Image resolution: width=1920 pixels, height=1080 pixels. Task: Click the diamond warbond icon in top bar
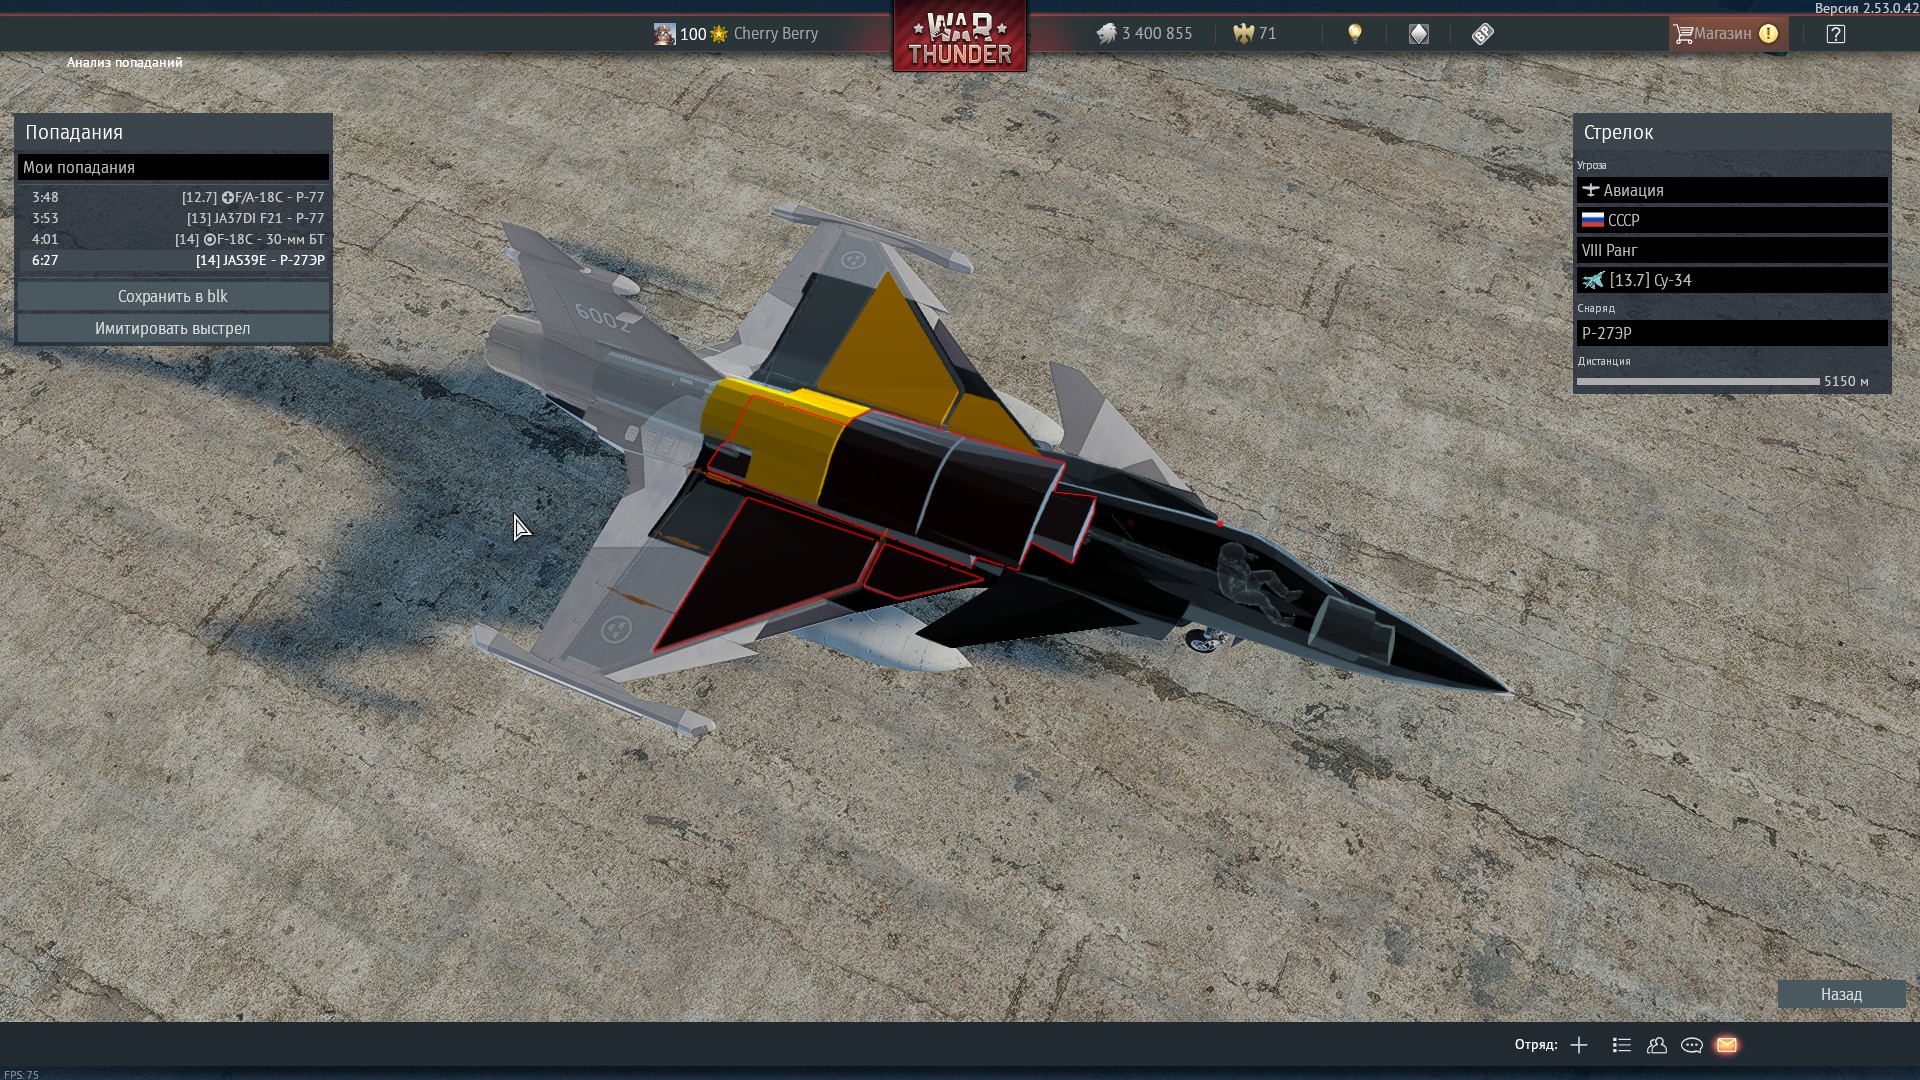(x=1419, y=34)
